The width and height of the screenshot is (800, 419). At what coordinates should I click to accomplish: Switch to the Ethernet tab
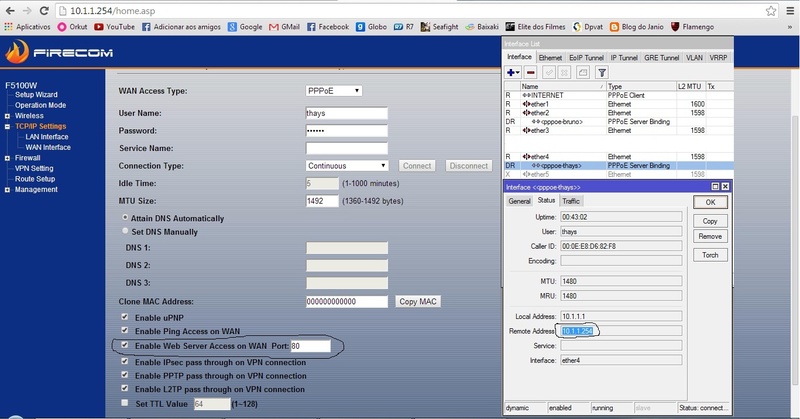pos(550,58)
